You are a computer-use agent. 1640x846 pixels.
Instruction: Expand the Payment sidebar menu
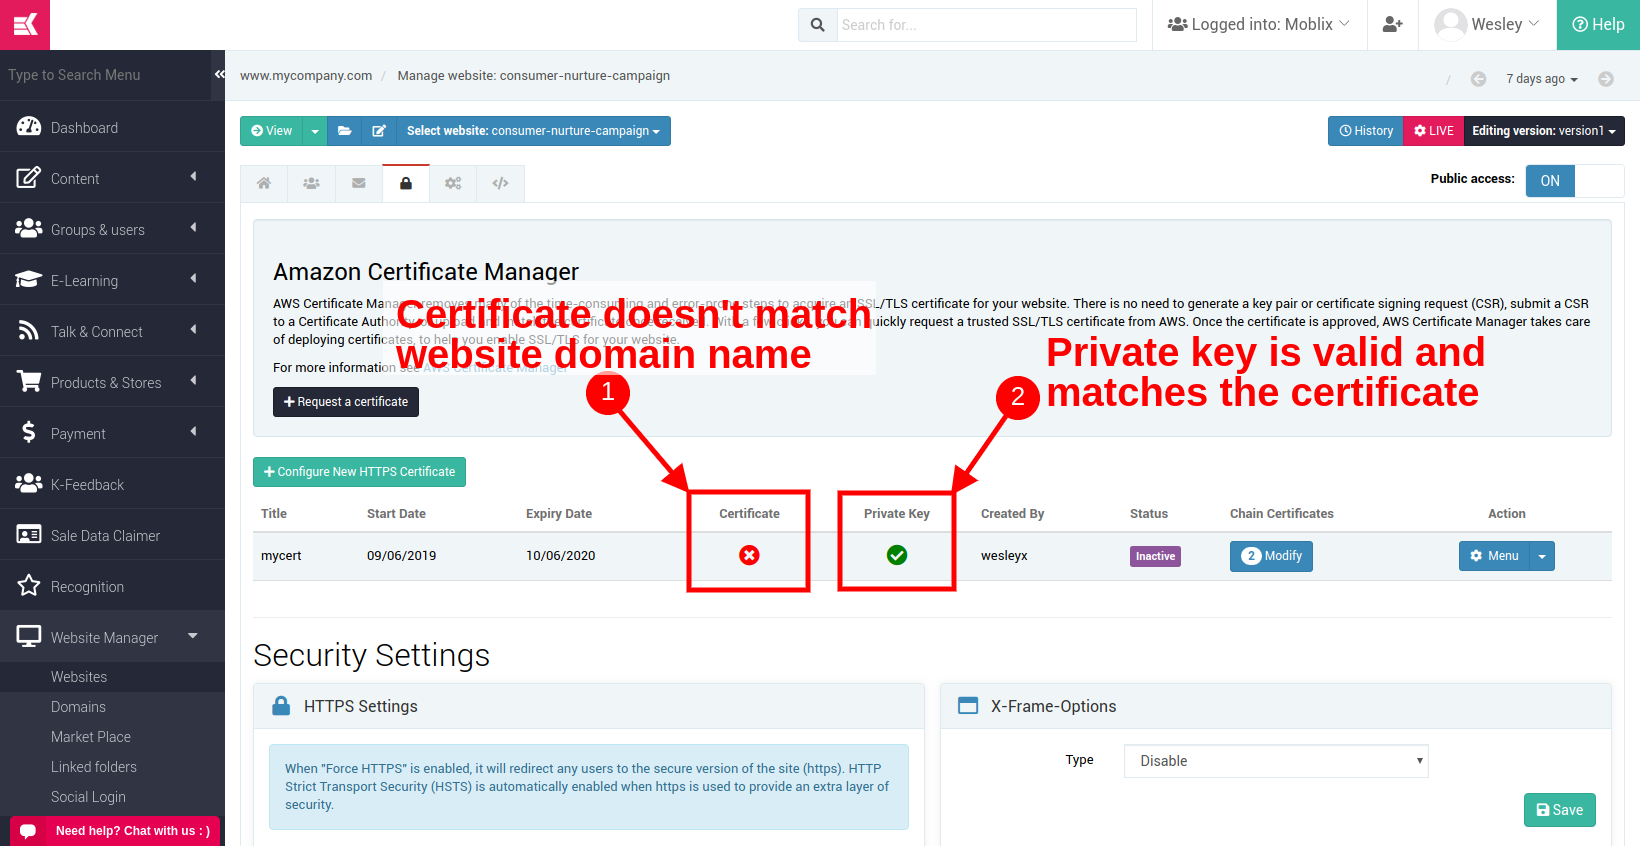tap(112, 433)
